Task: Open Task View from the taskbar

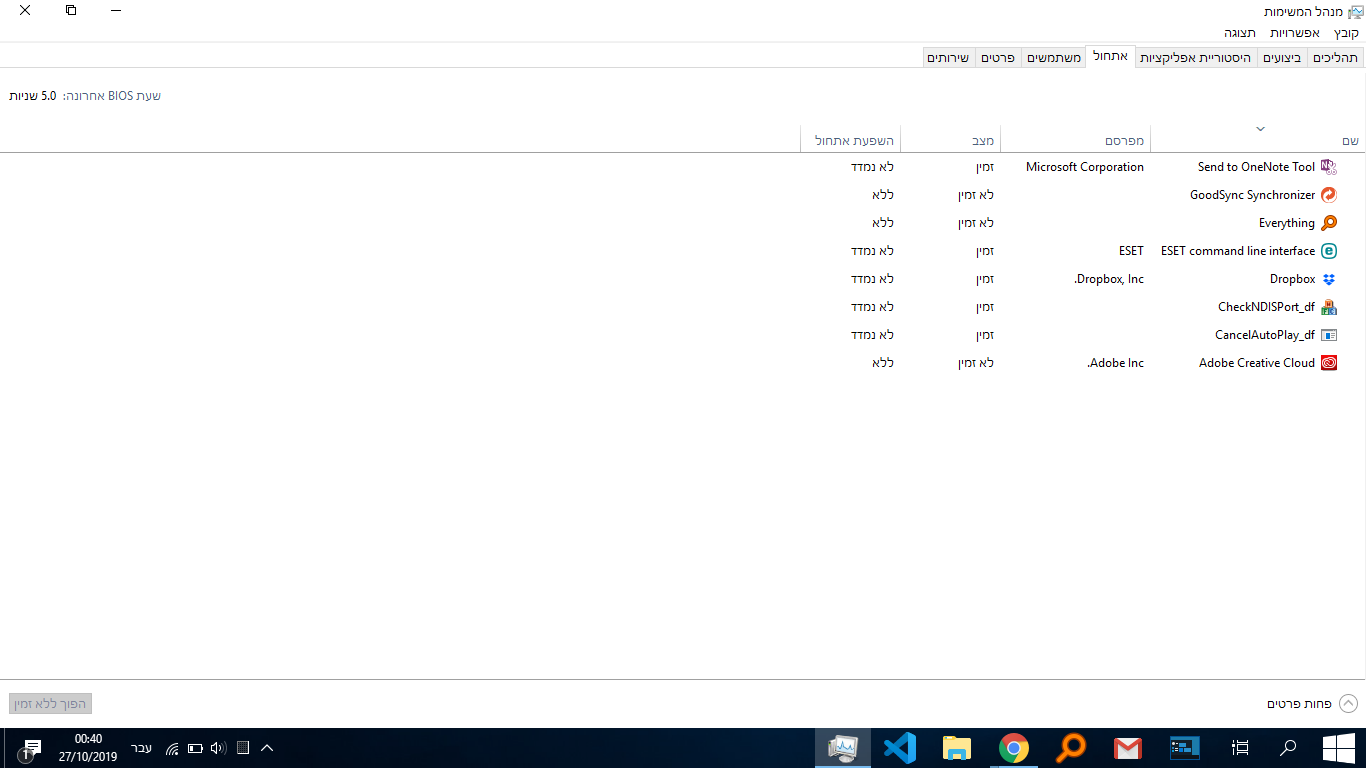Action: click(1240, 748)
